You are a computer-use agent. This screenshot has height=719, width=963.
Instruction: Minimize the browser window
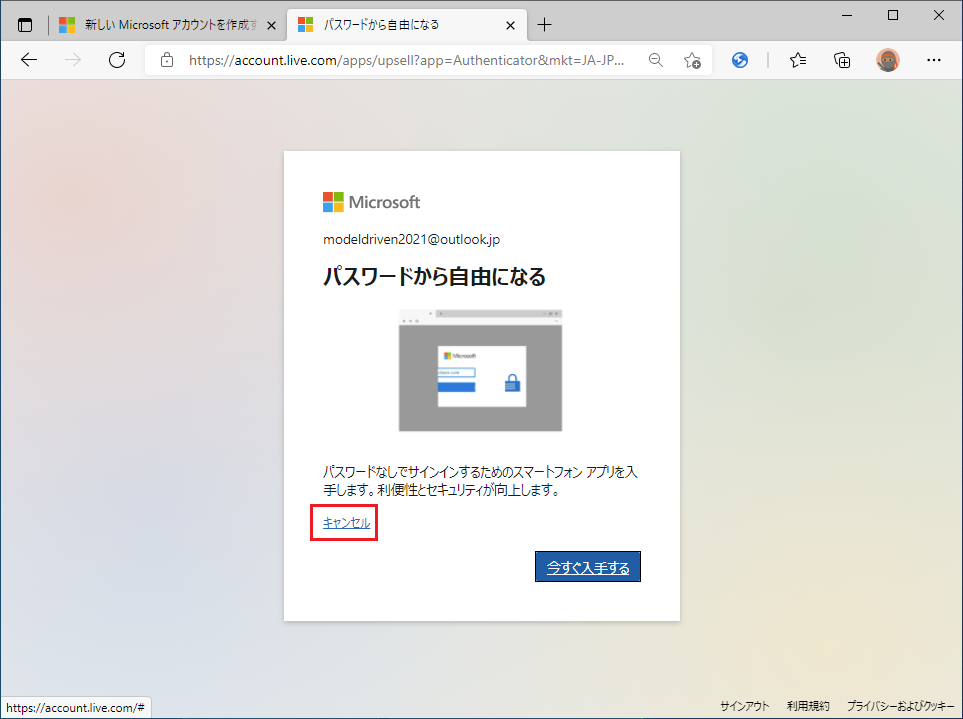pyautogui.click(x=847, y=15)
